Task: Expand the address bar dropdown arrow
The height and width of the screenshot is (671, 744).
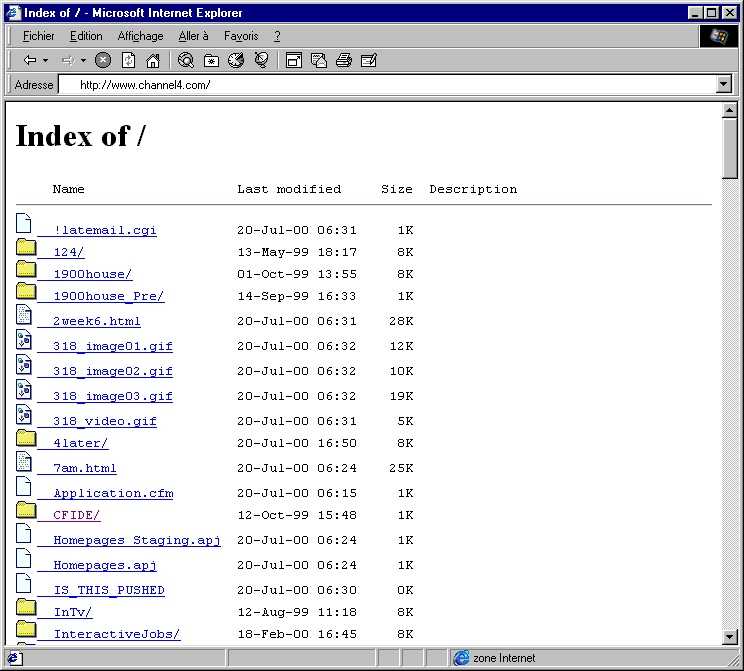Action: pyautogui.click(x=723, y=85)
